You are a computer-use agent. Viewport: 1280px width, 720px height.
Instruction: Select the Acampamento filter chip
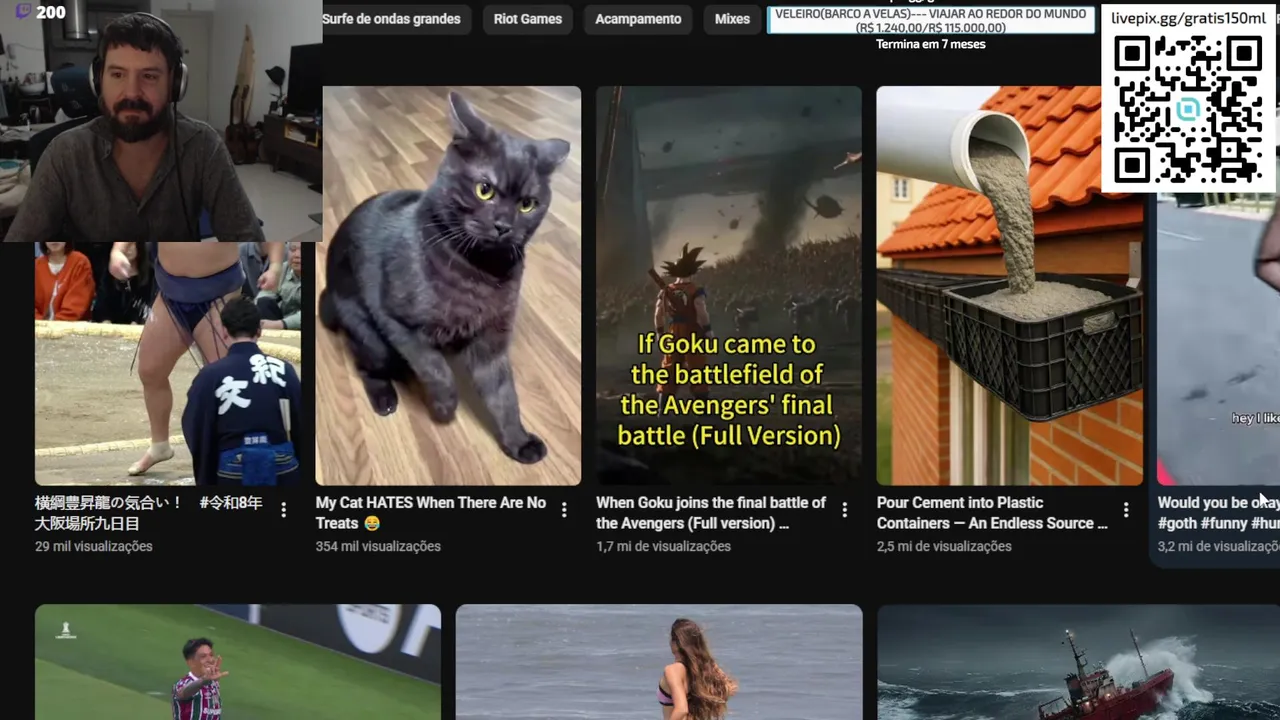pos(638,19)
